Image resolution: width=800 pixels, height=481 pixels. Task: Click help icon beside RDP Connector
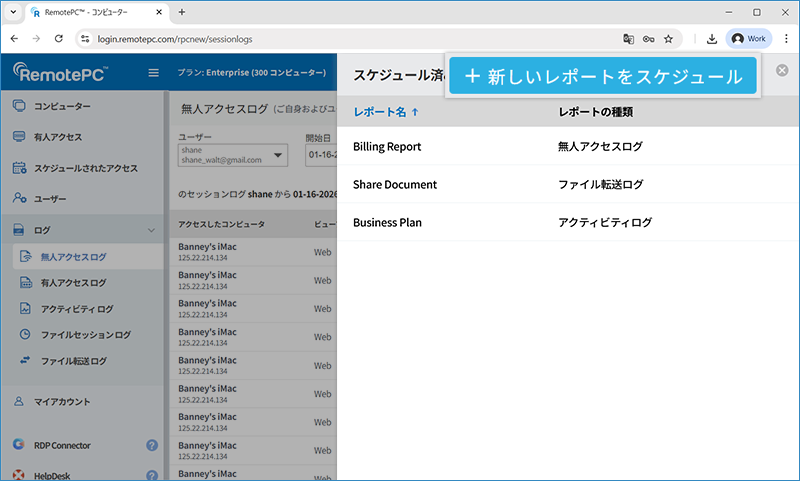pos(152,445)
